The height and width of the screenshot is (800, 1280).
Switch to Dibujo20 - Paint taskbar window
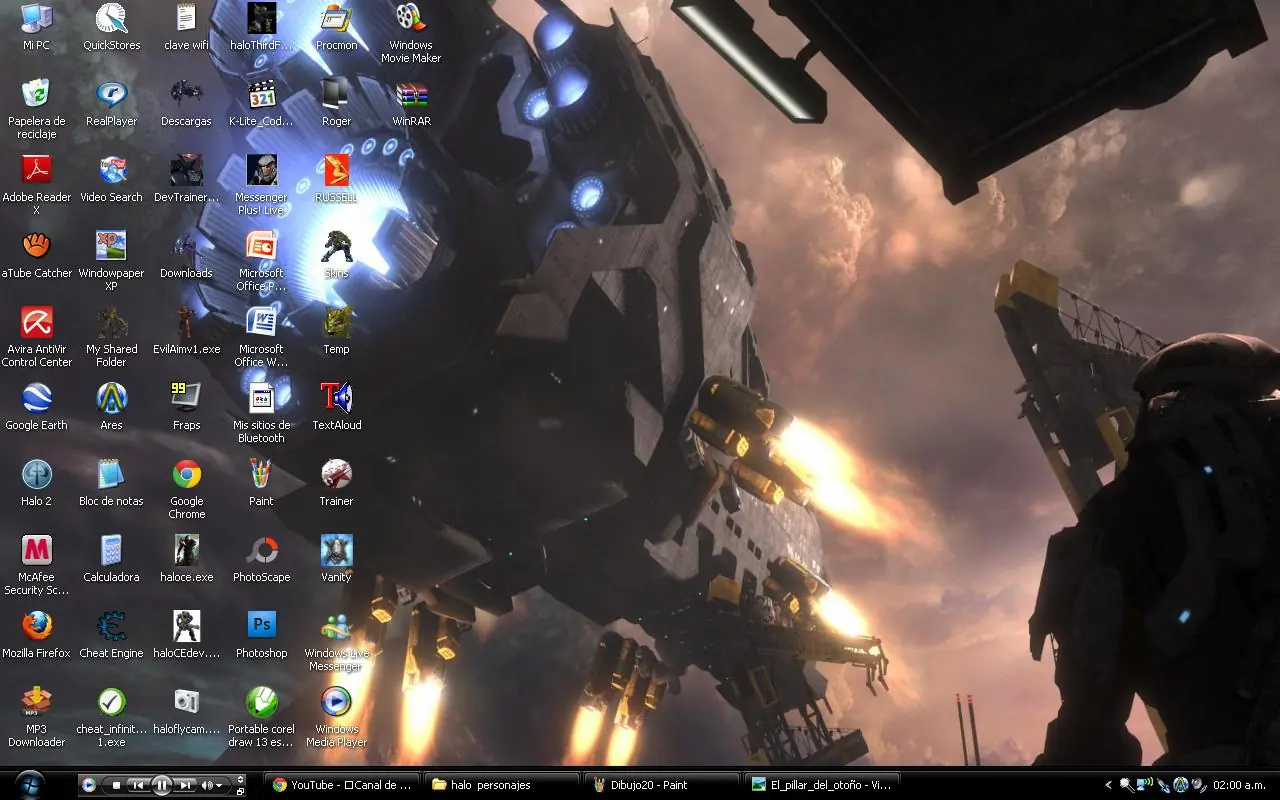coord(662,785)
